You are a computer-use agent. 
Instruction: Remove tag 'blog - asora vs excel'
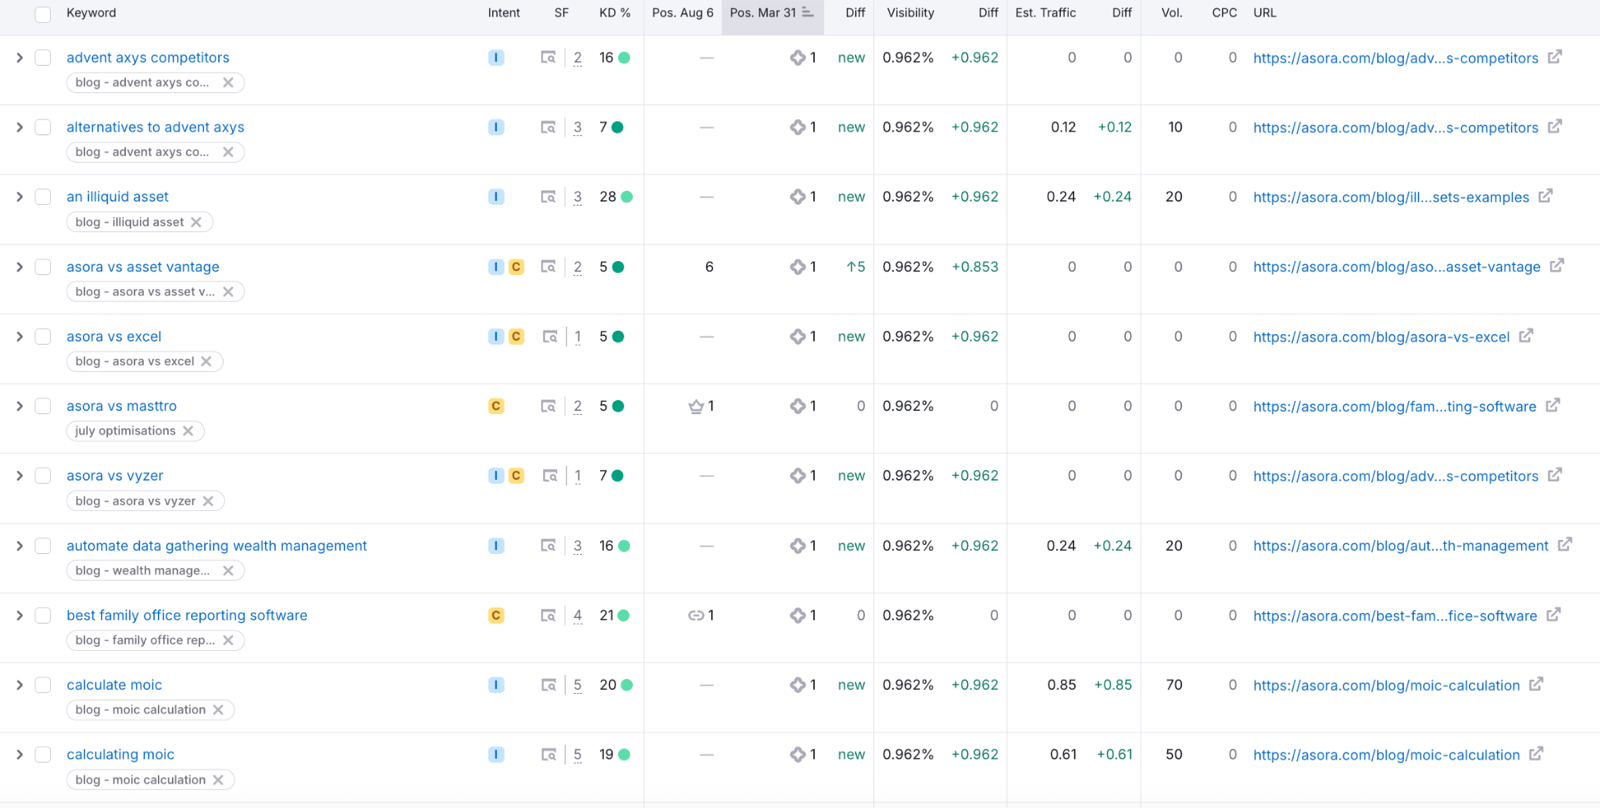coord(206,361)
